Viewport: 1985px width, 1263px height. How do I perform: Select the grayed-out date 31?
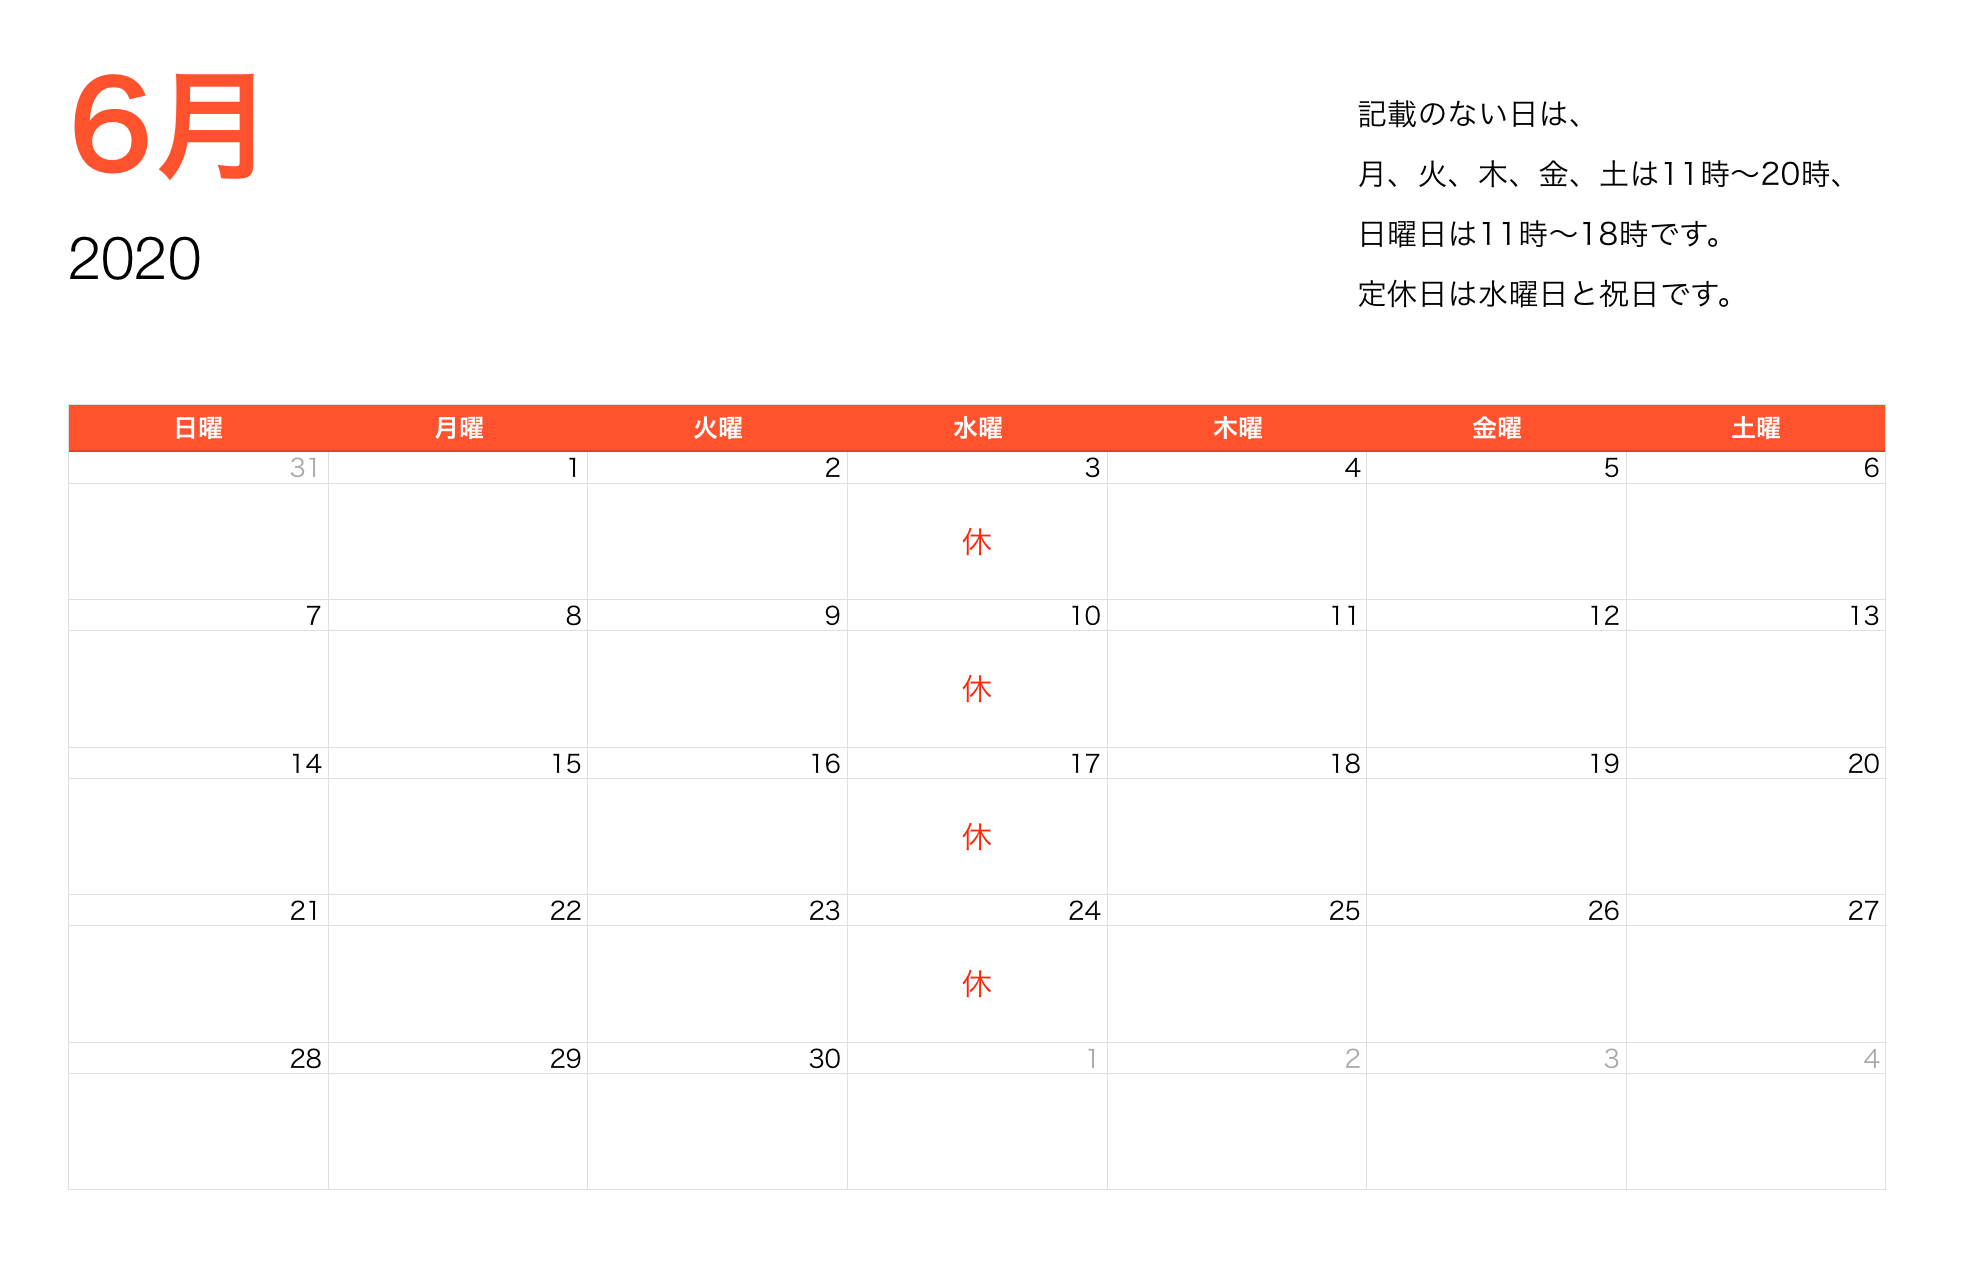tap(304, 468)
